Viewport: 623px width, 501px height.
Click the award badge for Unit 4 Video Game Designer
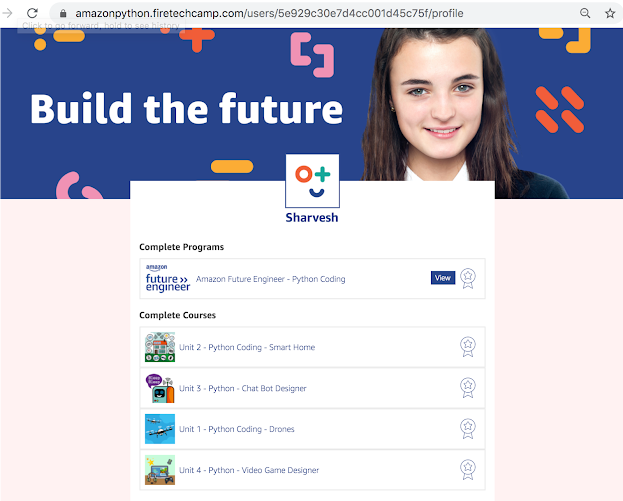point(468,470)
